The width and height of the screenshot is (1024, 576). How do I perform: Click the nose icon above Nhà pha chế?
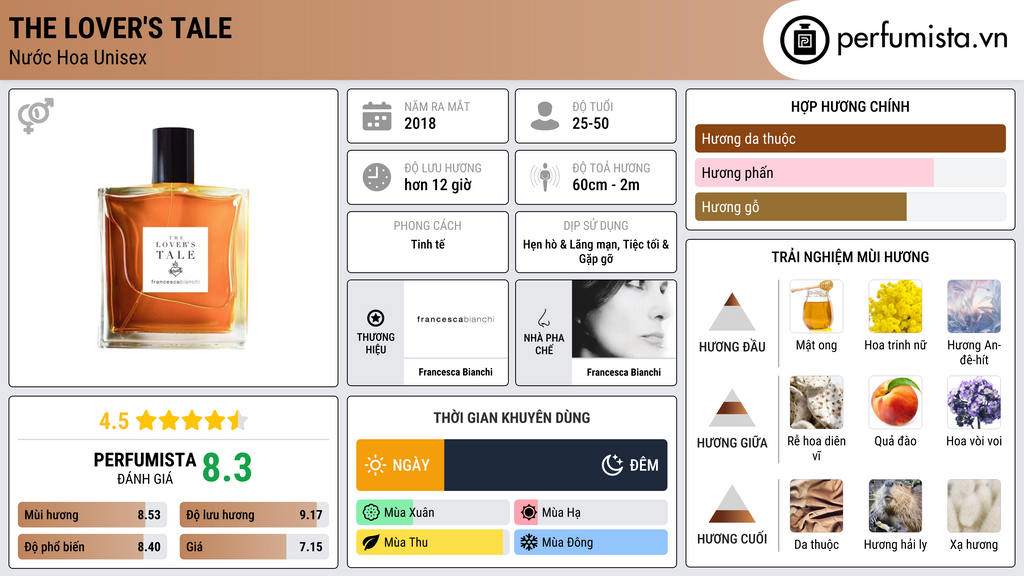(x=543, y=319)
